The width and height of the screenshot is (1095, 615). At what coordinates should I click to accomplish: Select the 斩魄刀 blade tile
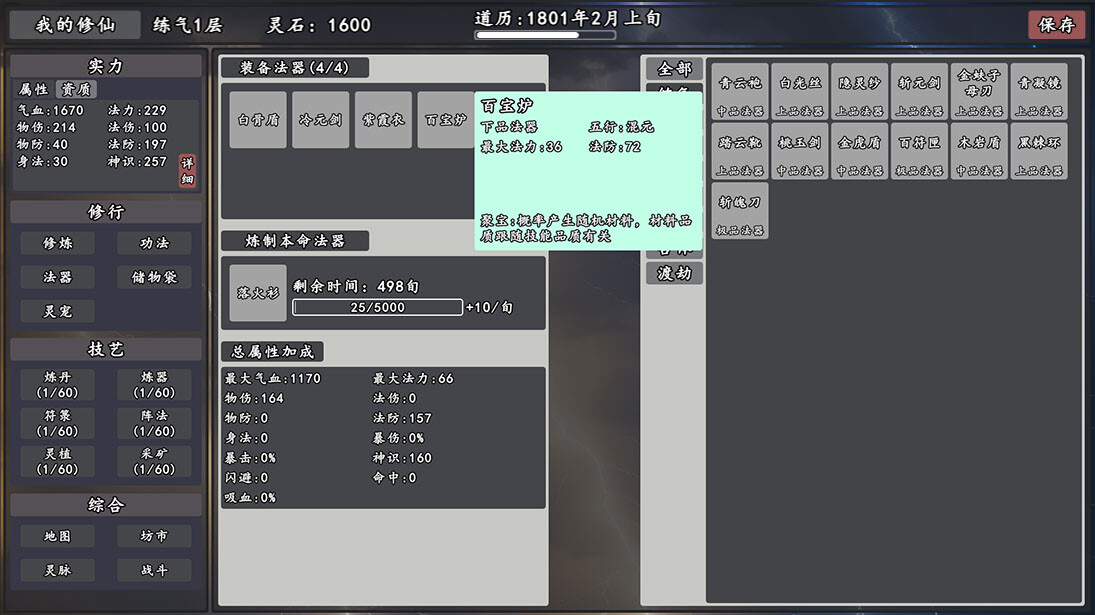740,211
